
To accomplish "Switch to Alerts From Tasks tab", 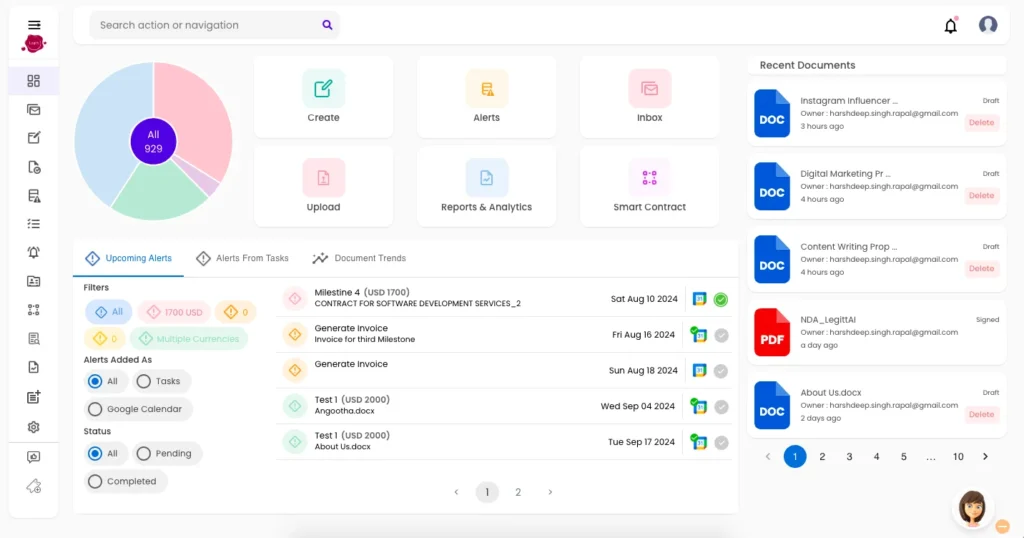I will point(242,258).
